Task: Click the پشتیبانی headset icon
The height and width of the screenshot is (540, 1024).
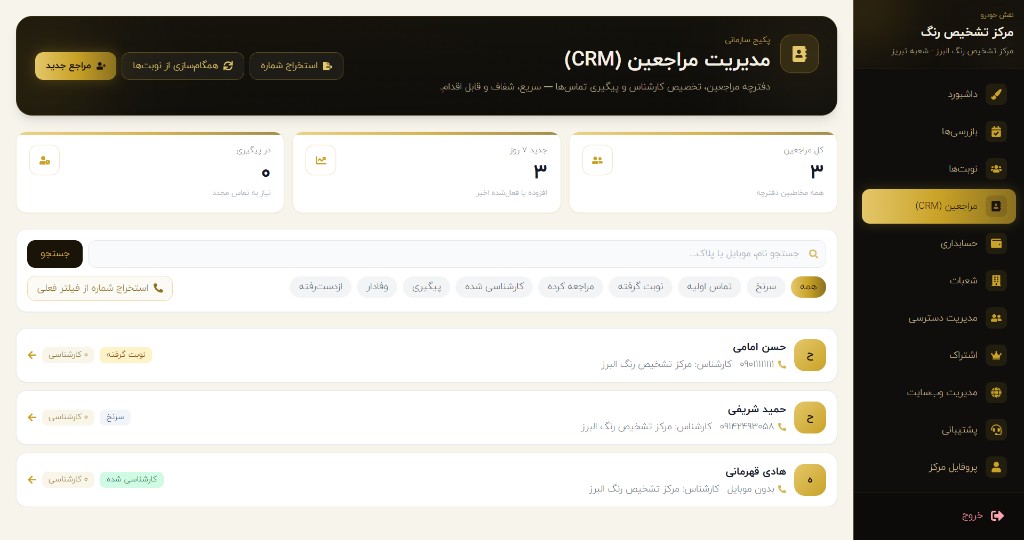Action: (996, 430)
